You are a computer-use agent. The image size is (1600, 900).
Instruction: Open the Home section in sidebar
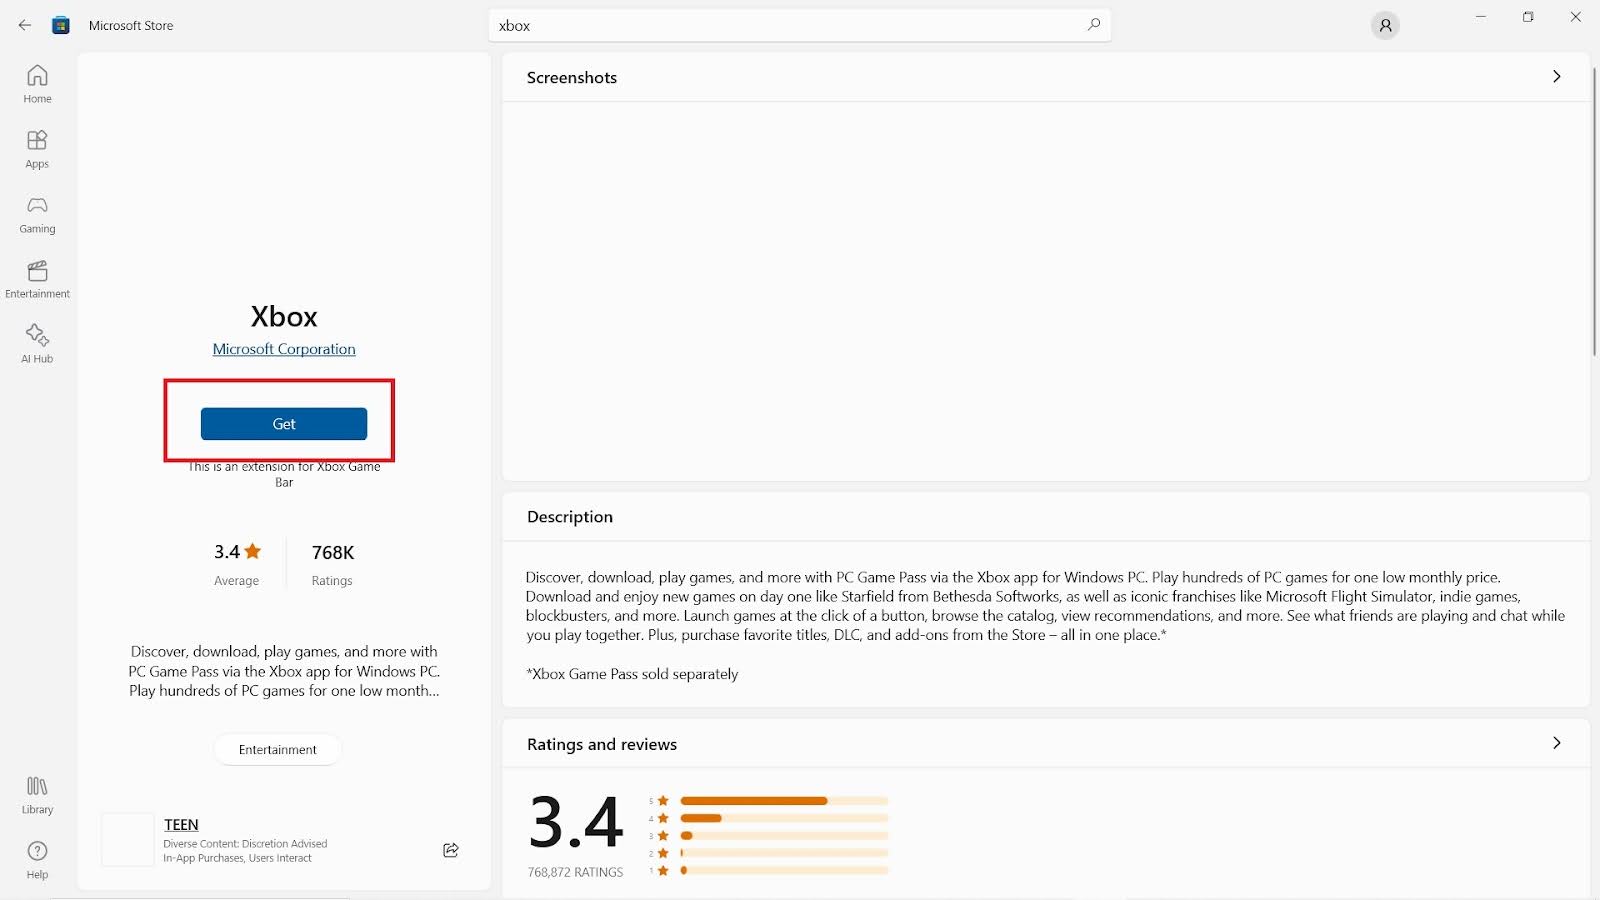point(37,84)
